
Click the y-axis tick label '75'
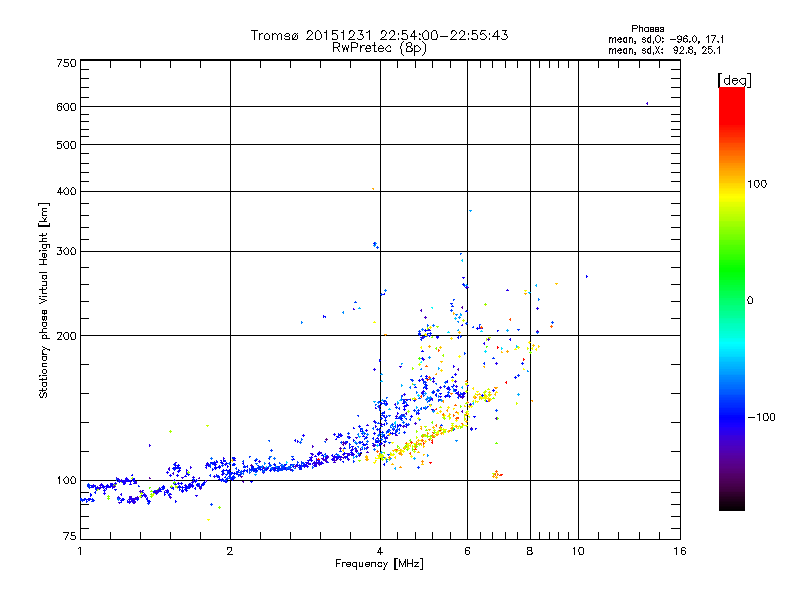(69, 536)
